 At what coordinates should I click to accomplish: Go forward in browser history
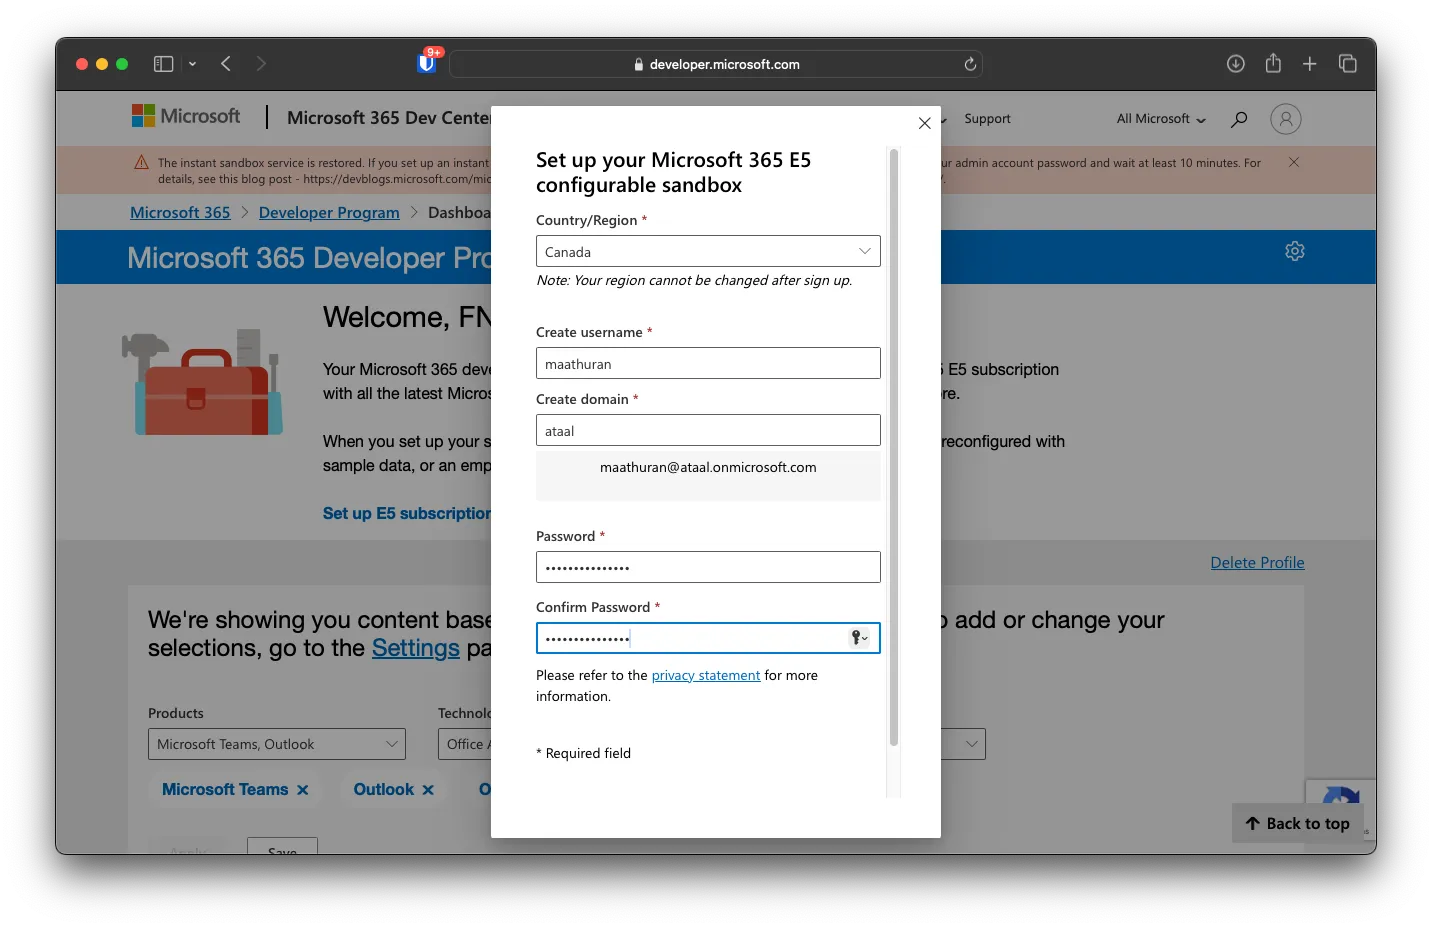(261, 64)
